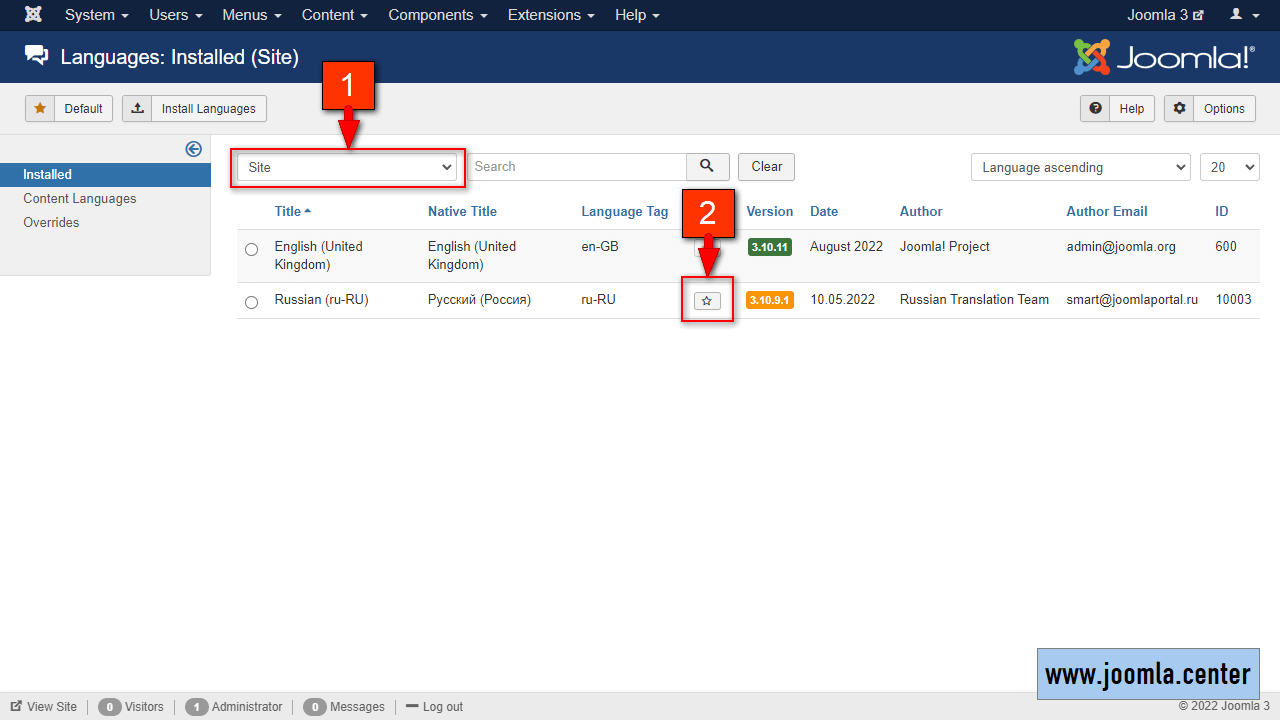Open the Language ascending sort dropdown
This screenshot has height=720, width=1280.
1080,168
